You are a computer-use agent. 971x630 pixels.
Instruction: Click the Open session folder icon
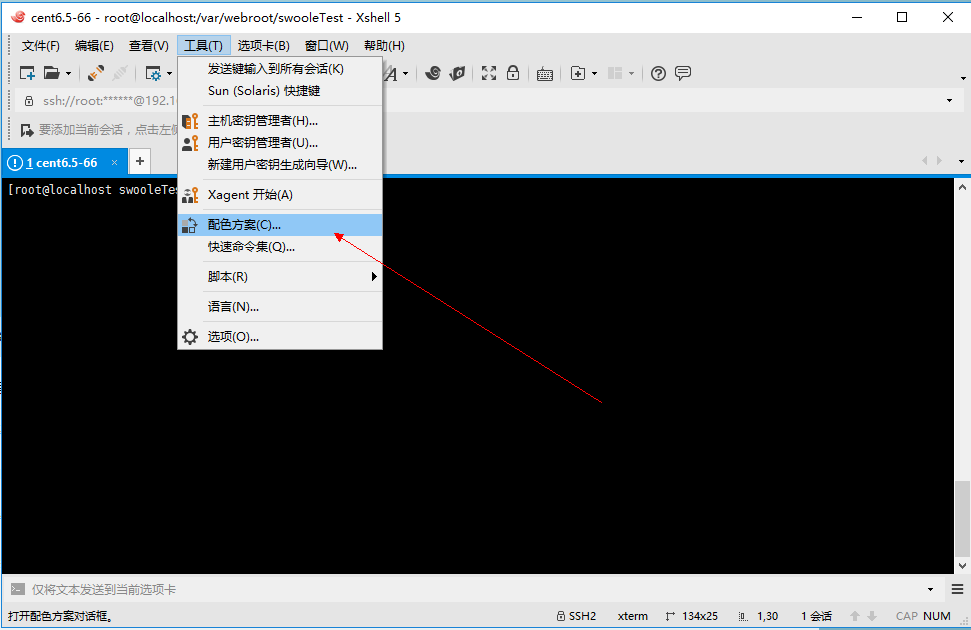coord(52,73)
